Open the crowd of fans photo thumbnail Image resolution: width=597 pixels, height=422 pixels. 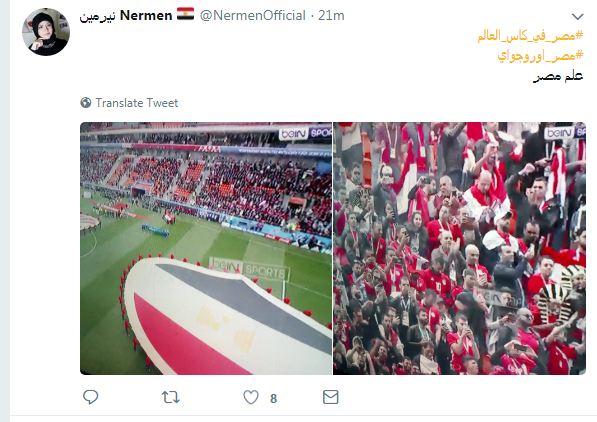pos(460,248)
